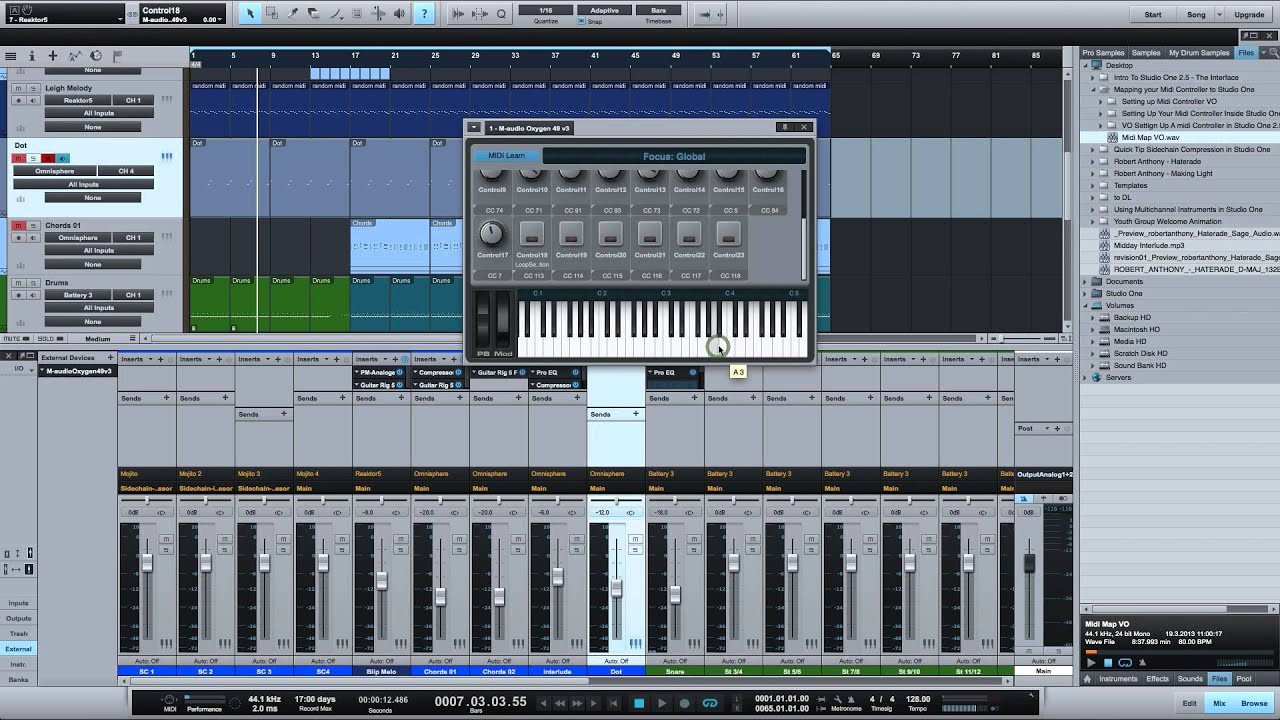Switch to Pro Samples tab

click(1103, 52)
